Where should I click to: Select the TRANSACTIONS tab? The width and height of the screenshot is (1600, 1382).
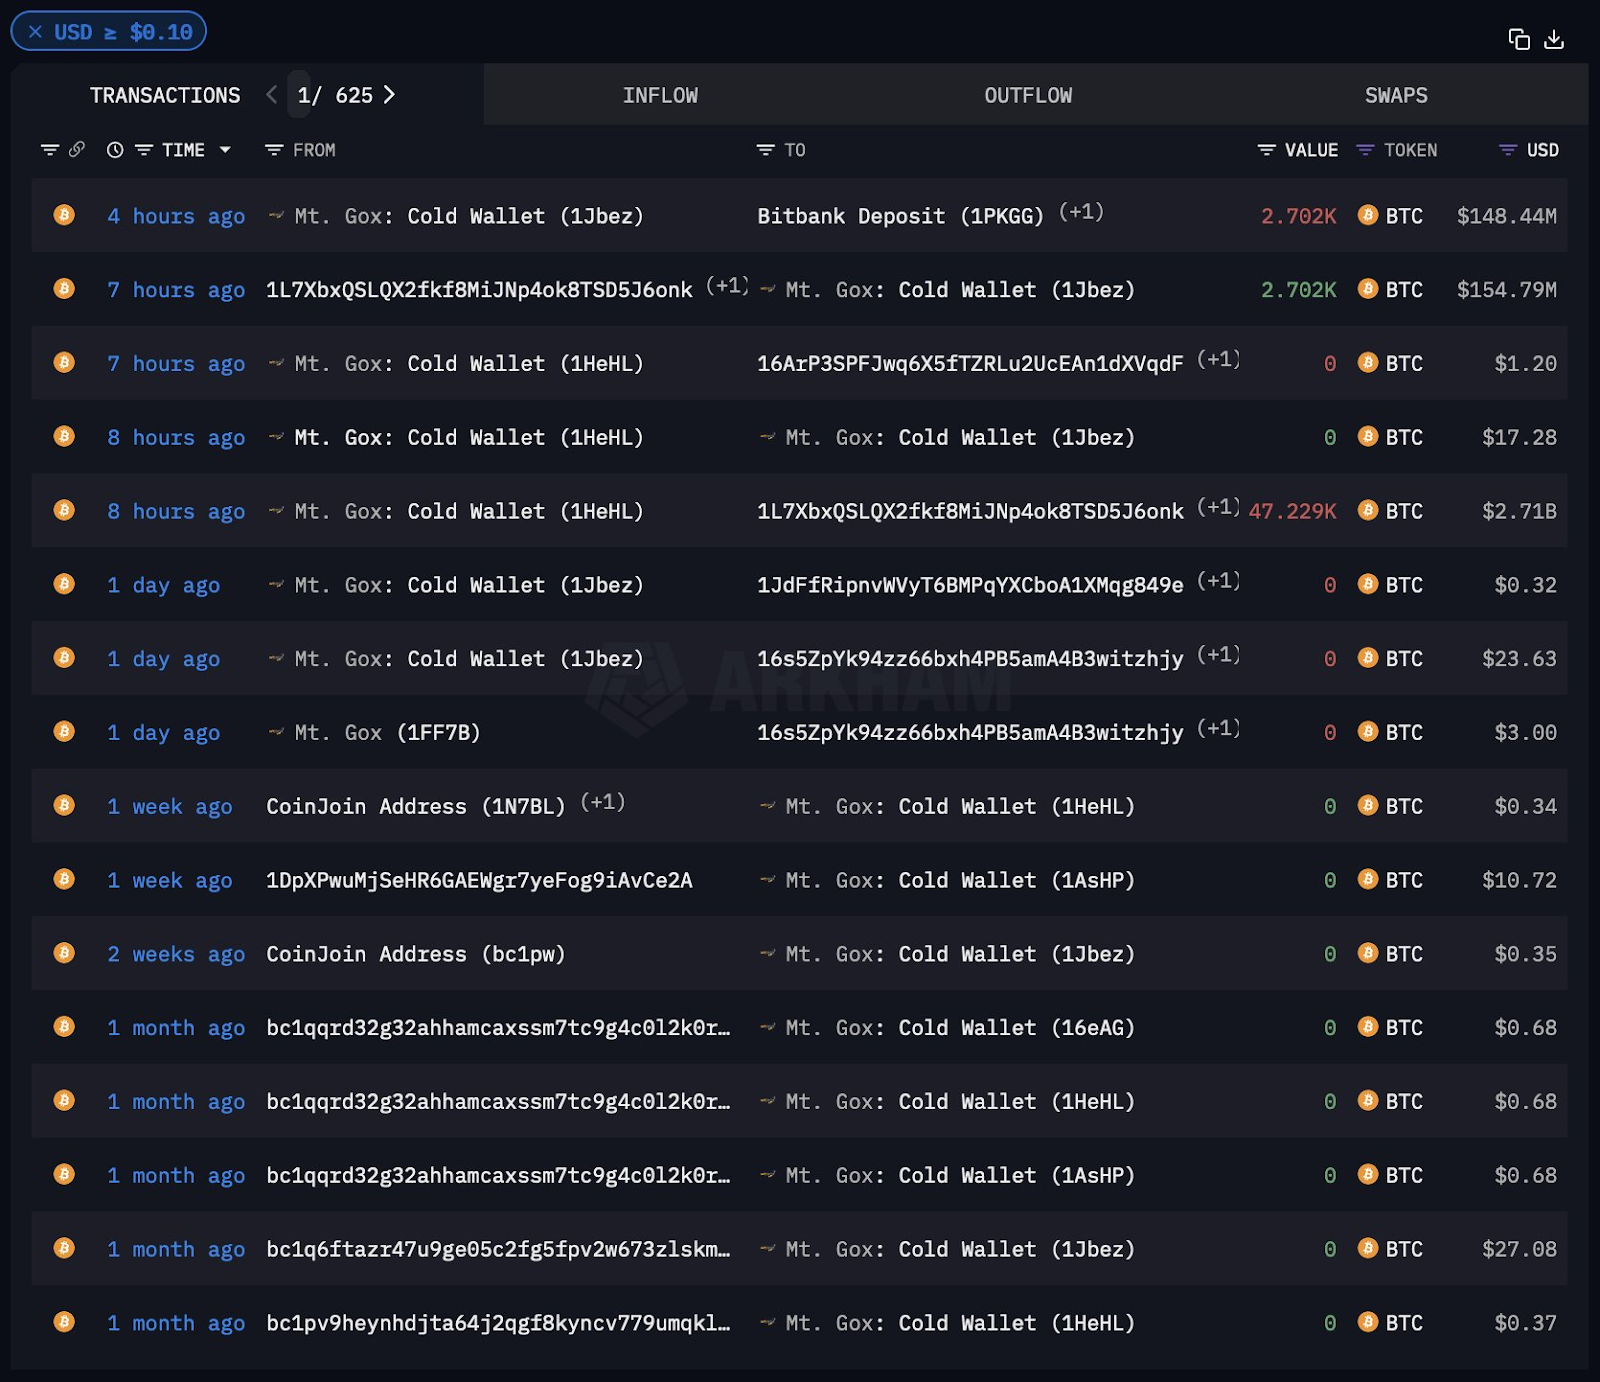click(165, 96)
